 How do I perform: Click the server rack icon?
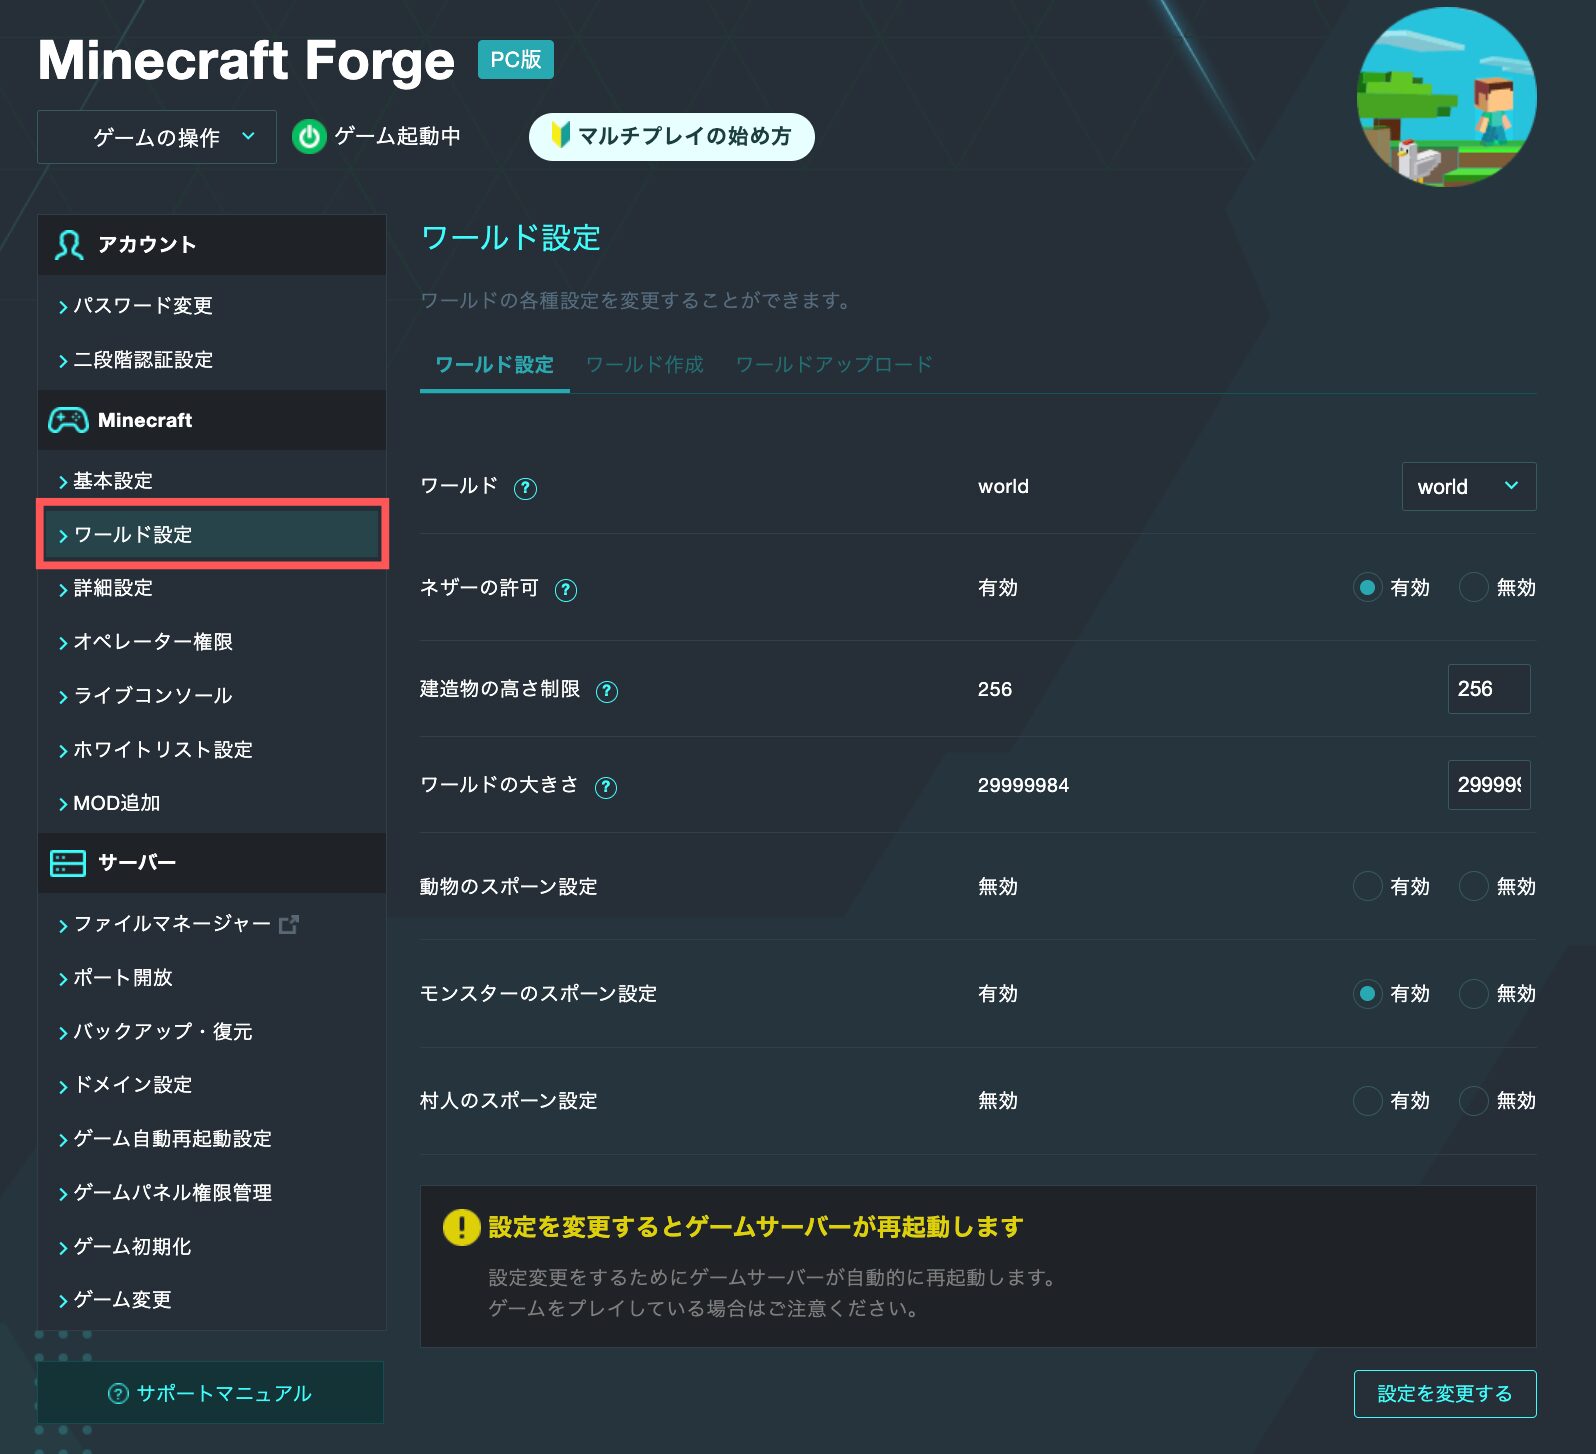68,863
